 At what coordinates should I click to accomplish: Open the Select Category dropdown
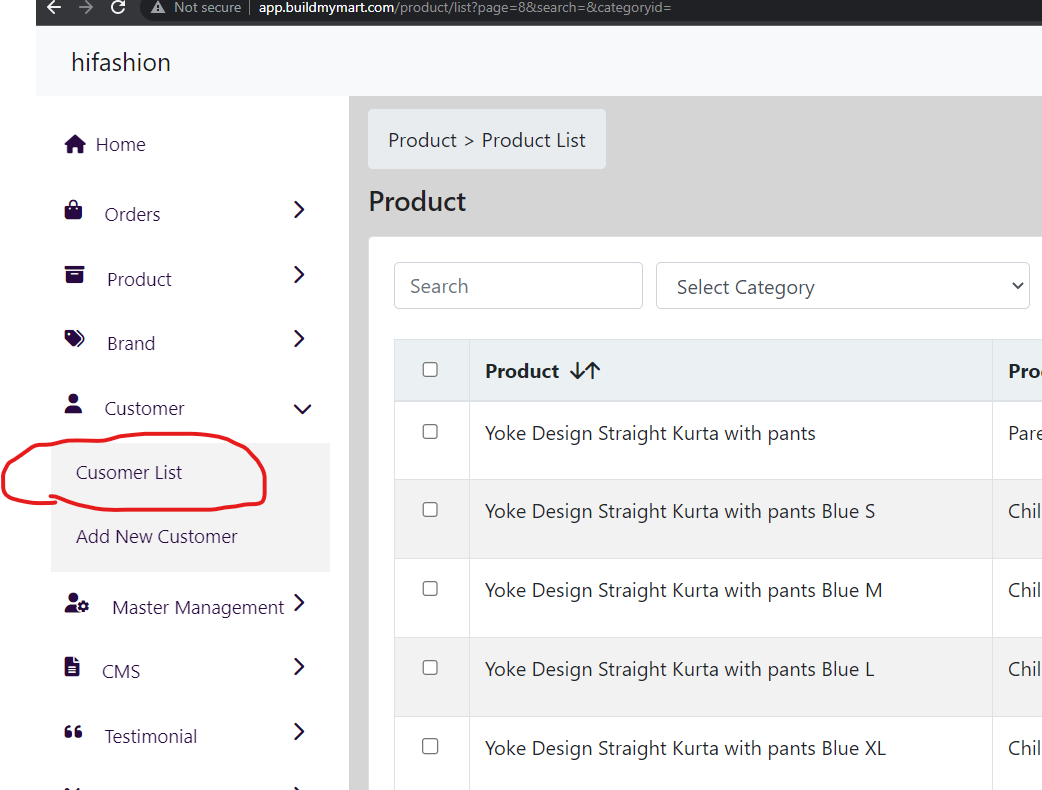pyautogui.click(x=843, y=286)
